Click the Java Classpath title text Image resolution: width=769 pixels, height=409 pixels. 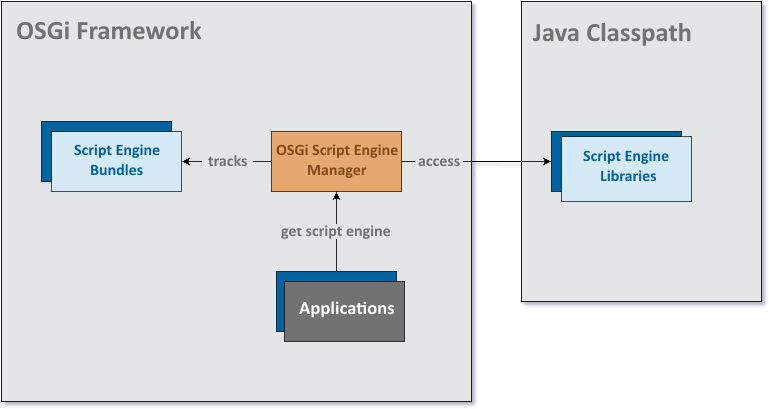[611, 34]
